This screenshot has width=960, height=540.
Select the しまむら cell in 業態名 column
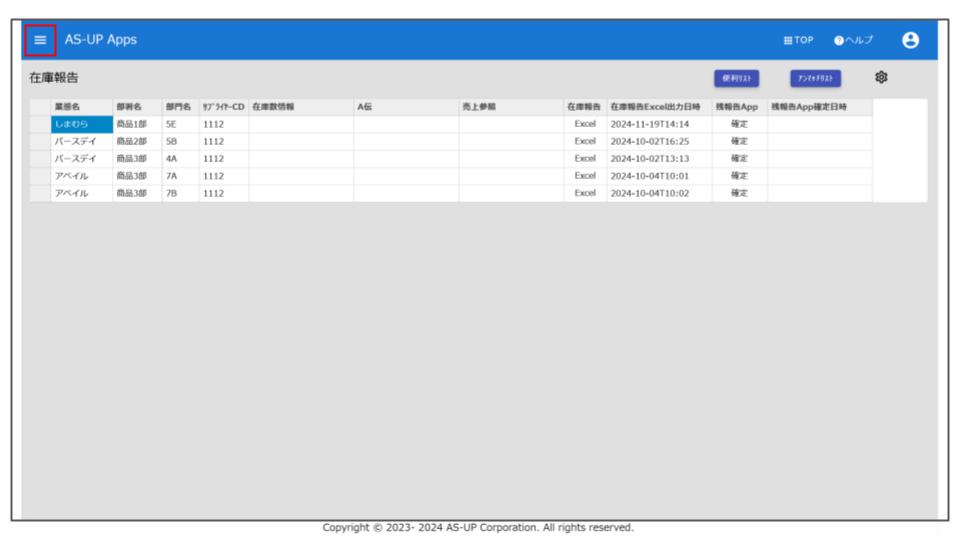pos(81,124)
